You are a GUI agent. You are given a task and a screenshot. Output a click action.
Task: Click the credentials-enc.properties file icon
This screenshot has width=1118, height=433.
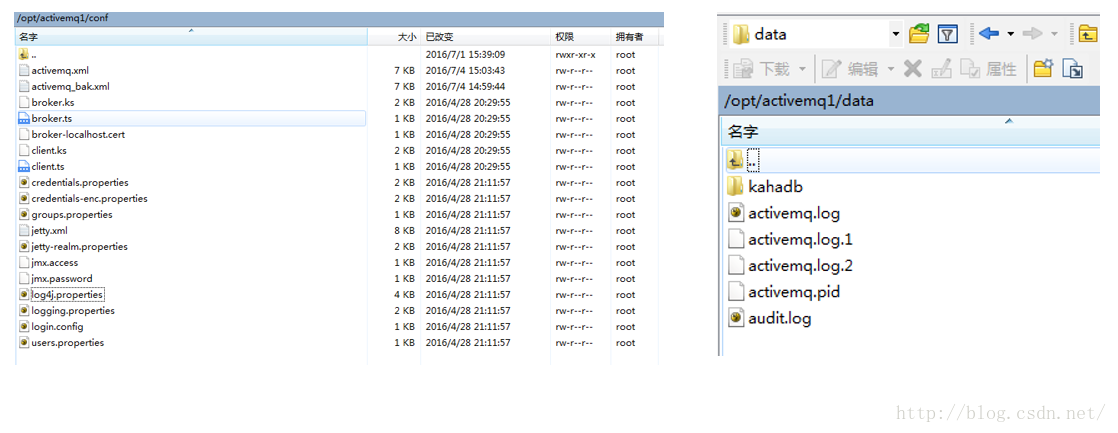tap(24, 198)
